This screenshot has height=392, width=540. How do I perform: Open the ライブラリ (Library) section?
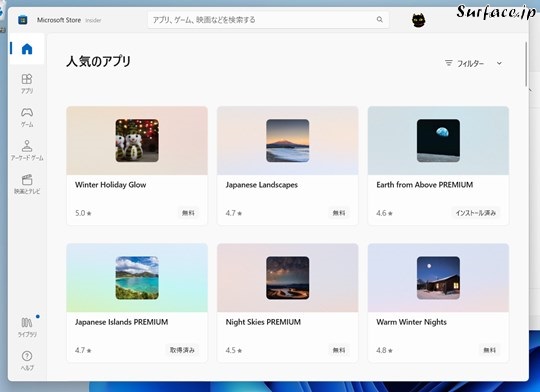(x=27, y=327)
